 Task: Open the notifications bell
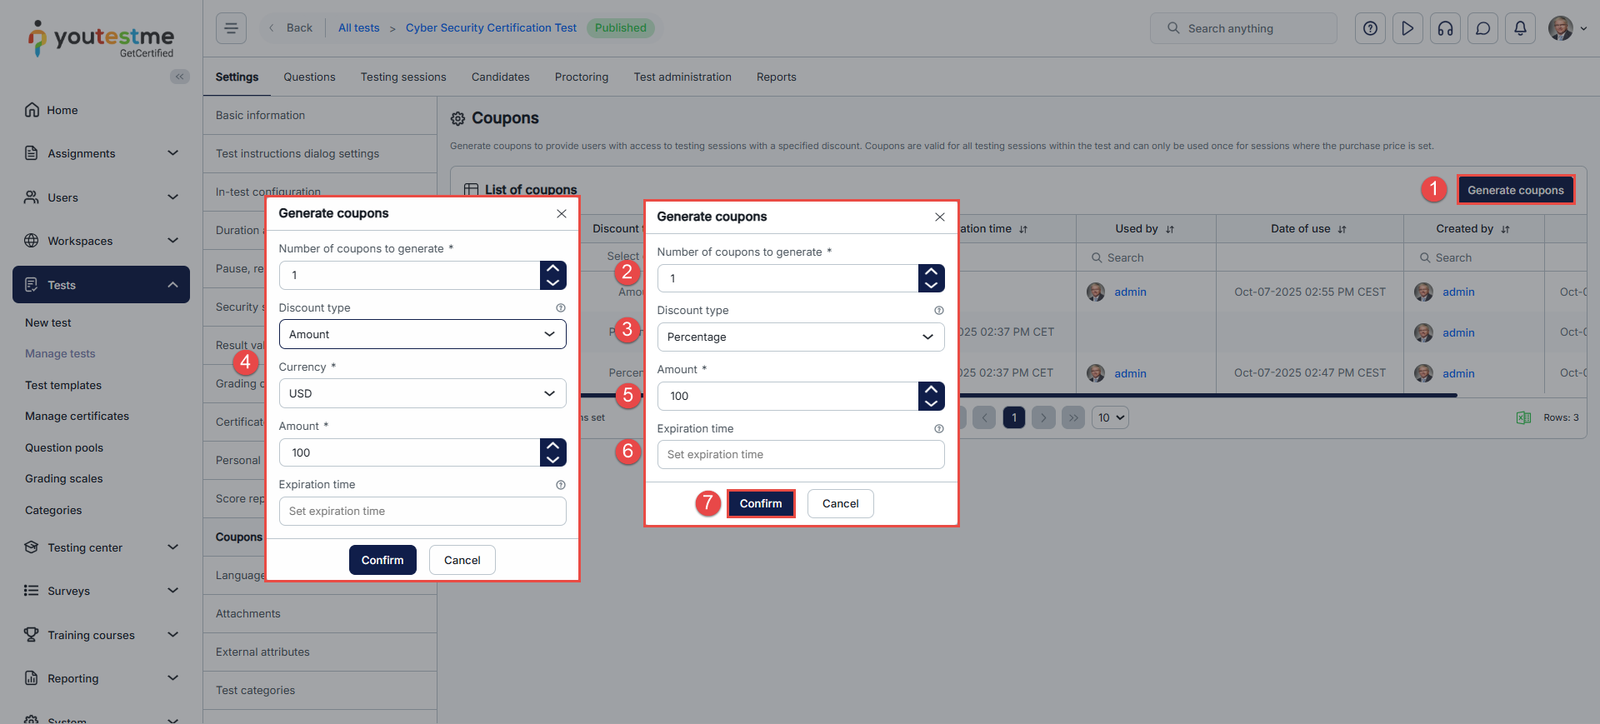coord(1520,28)
